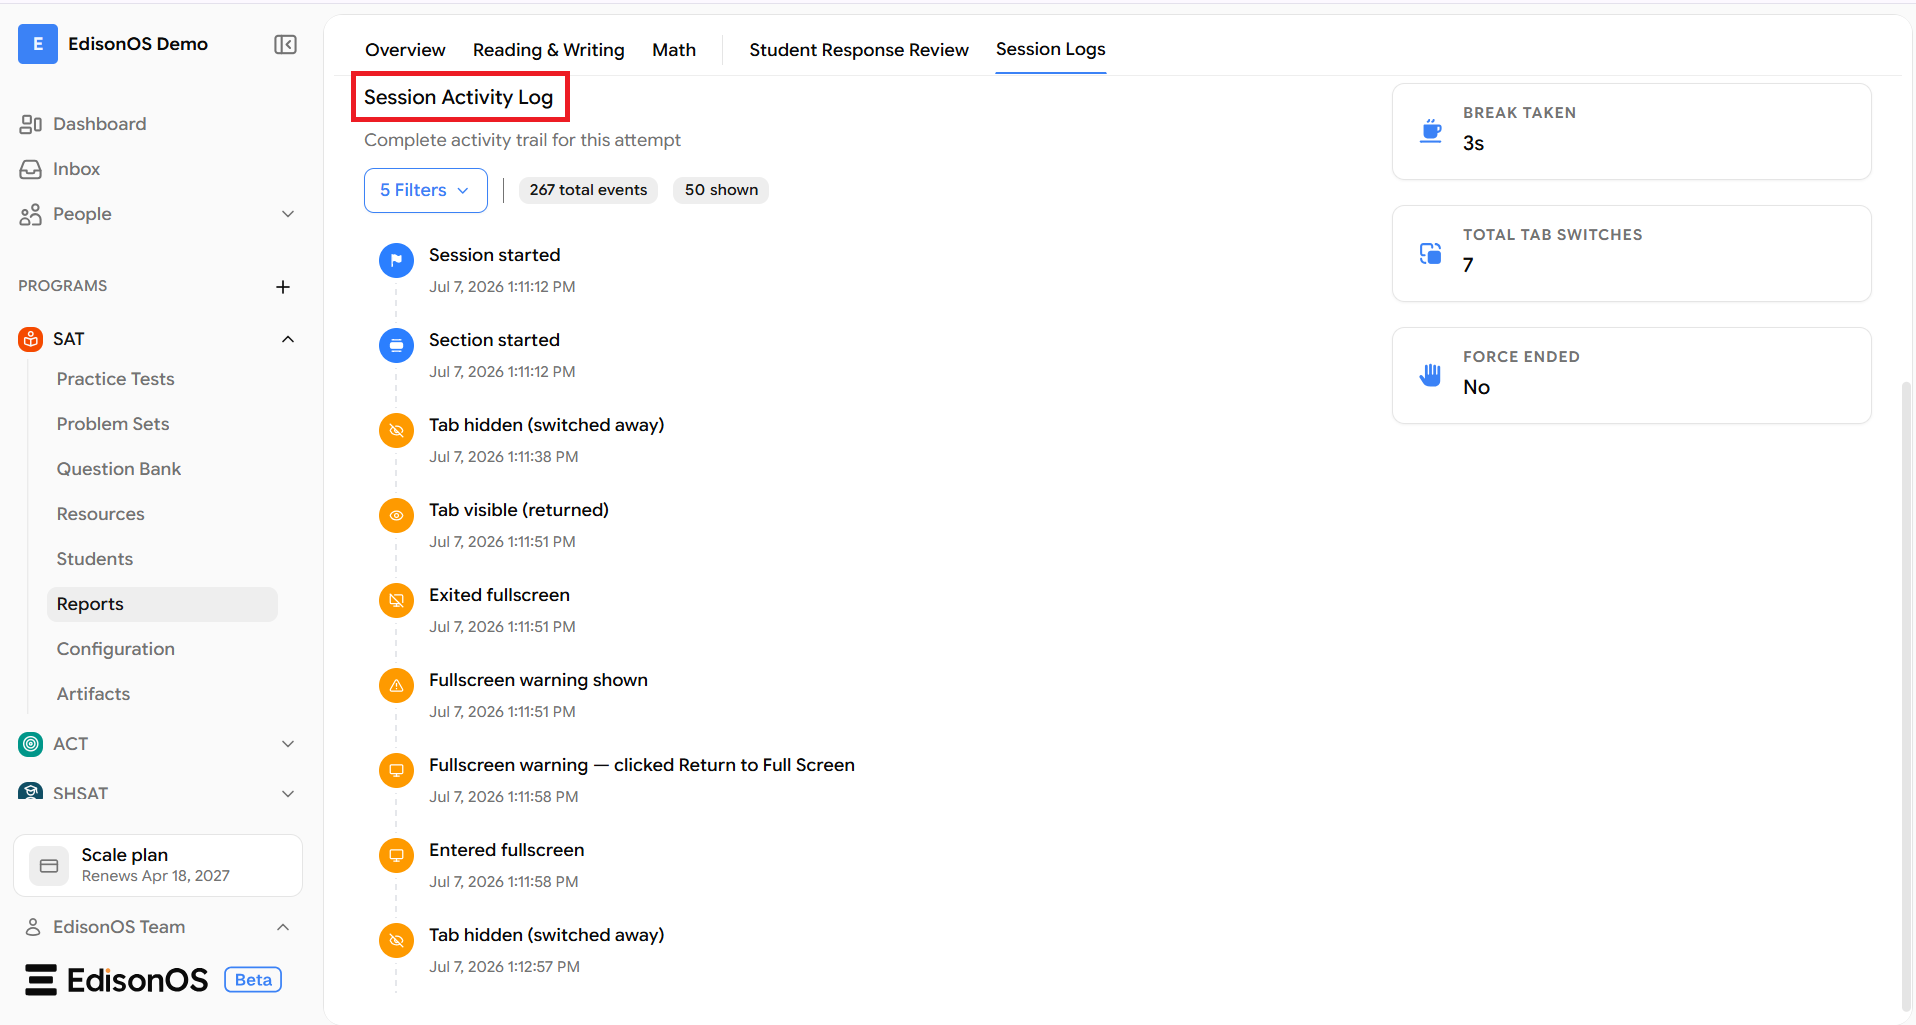Click the Session started flag icon
Image resolution: width=1916 pixels, height=1025 pixels.
click(396, 260)
